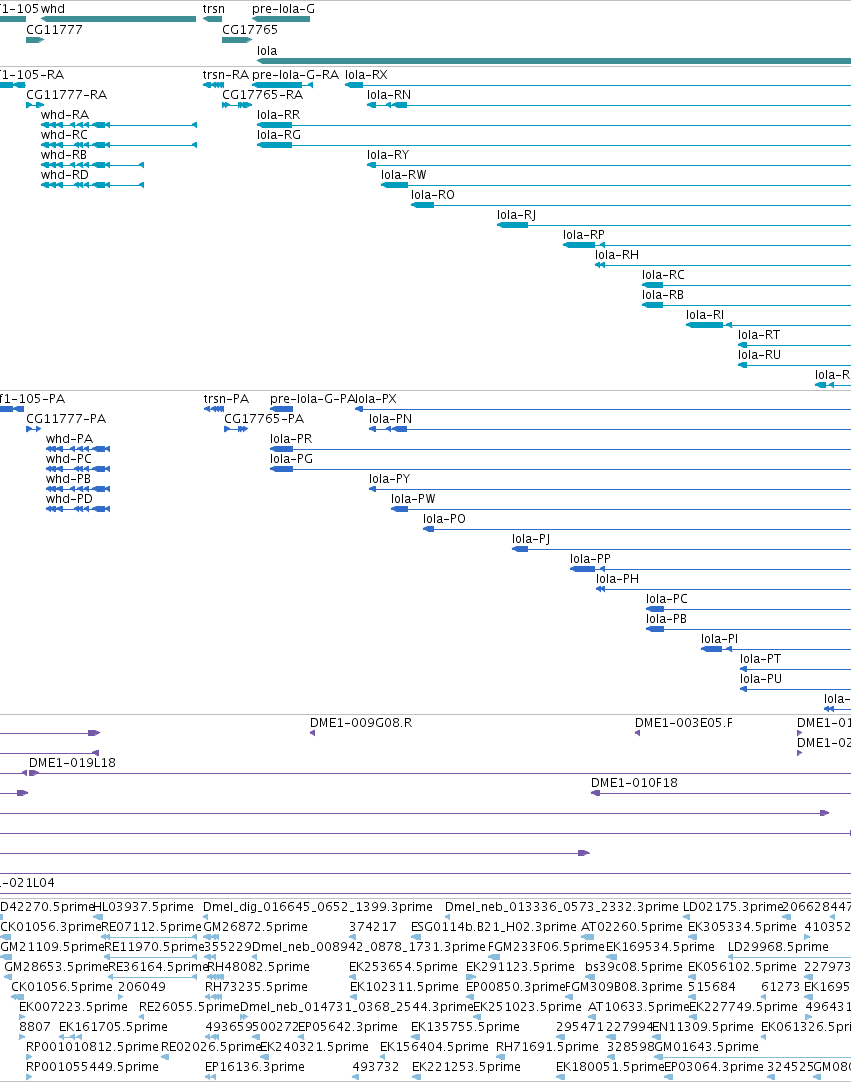Click lola-PU protein label
This screenshot has height=1082, width=851.
pos(761,679)
